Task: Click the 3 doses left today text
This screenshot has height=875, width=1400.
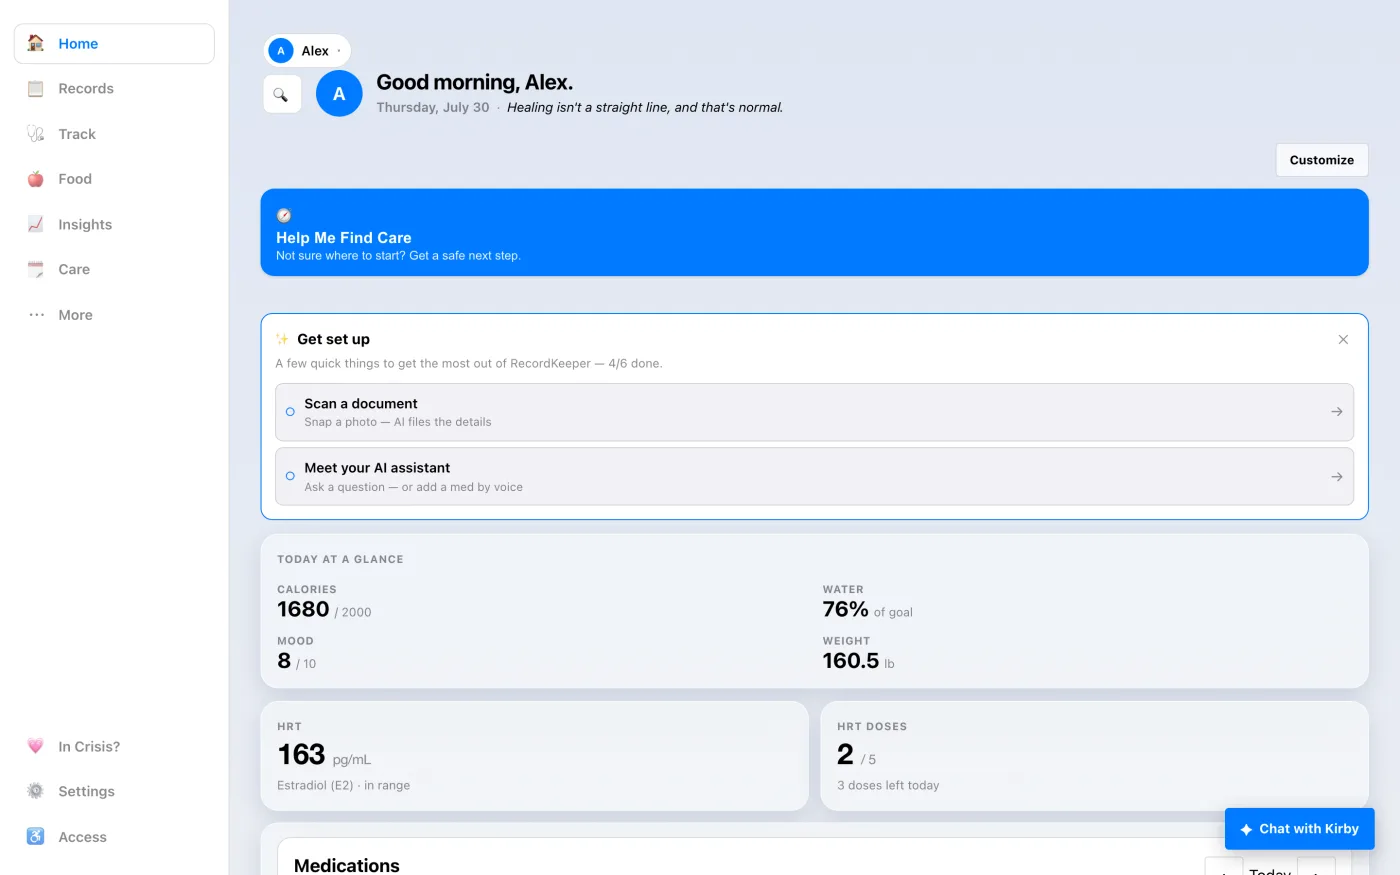Action: pos(888,786)
